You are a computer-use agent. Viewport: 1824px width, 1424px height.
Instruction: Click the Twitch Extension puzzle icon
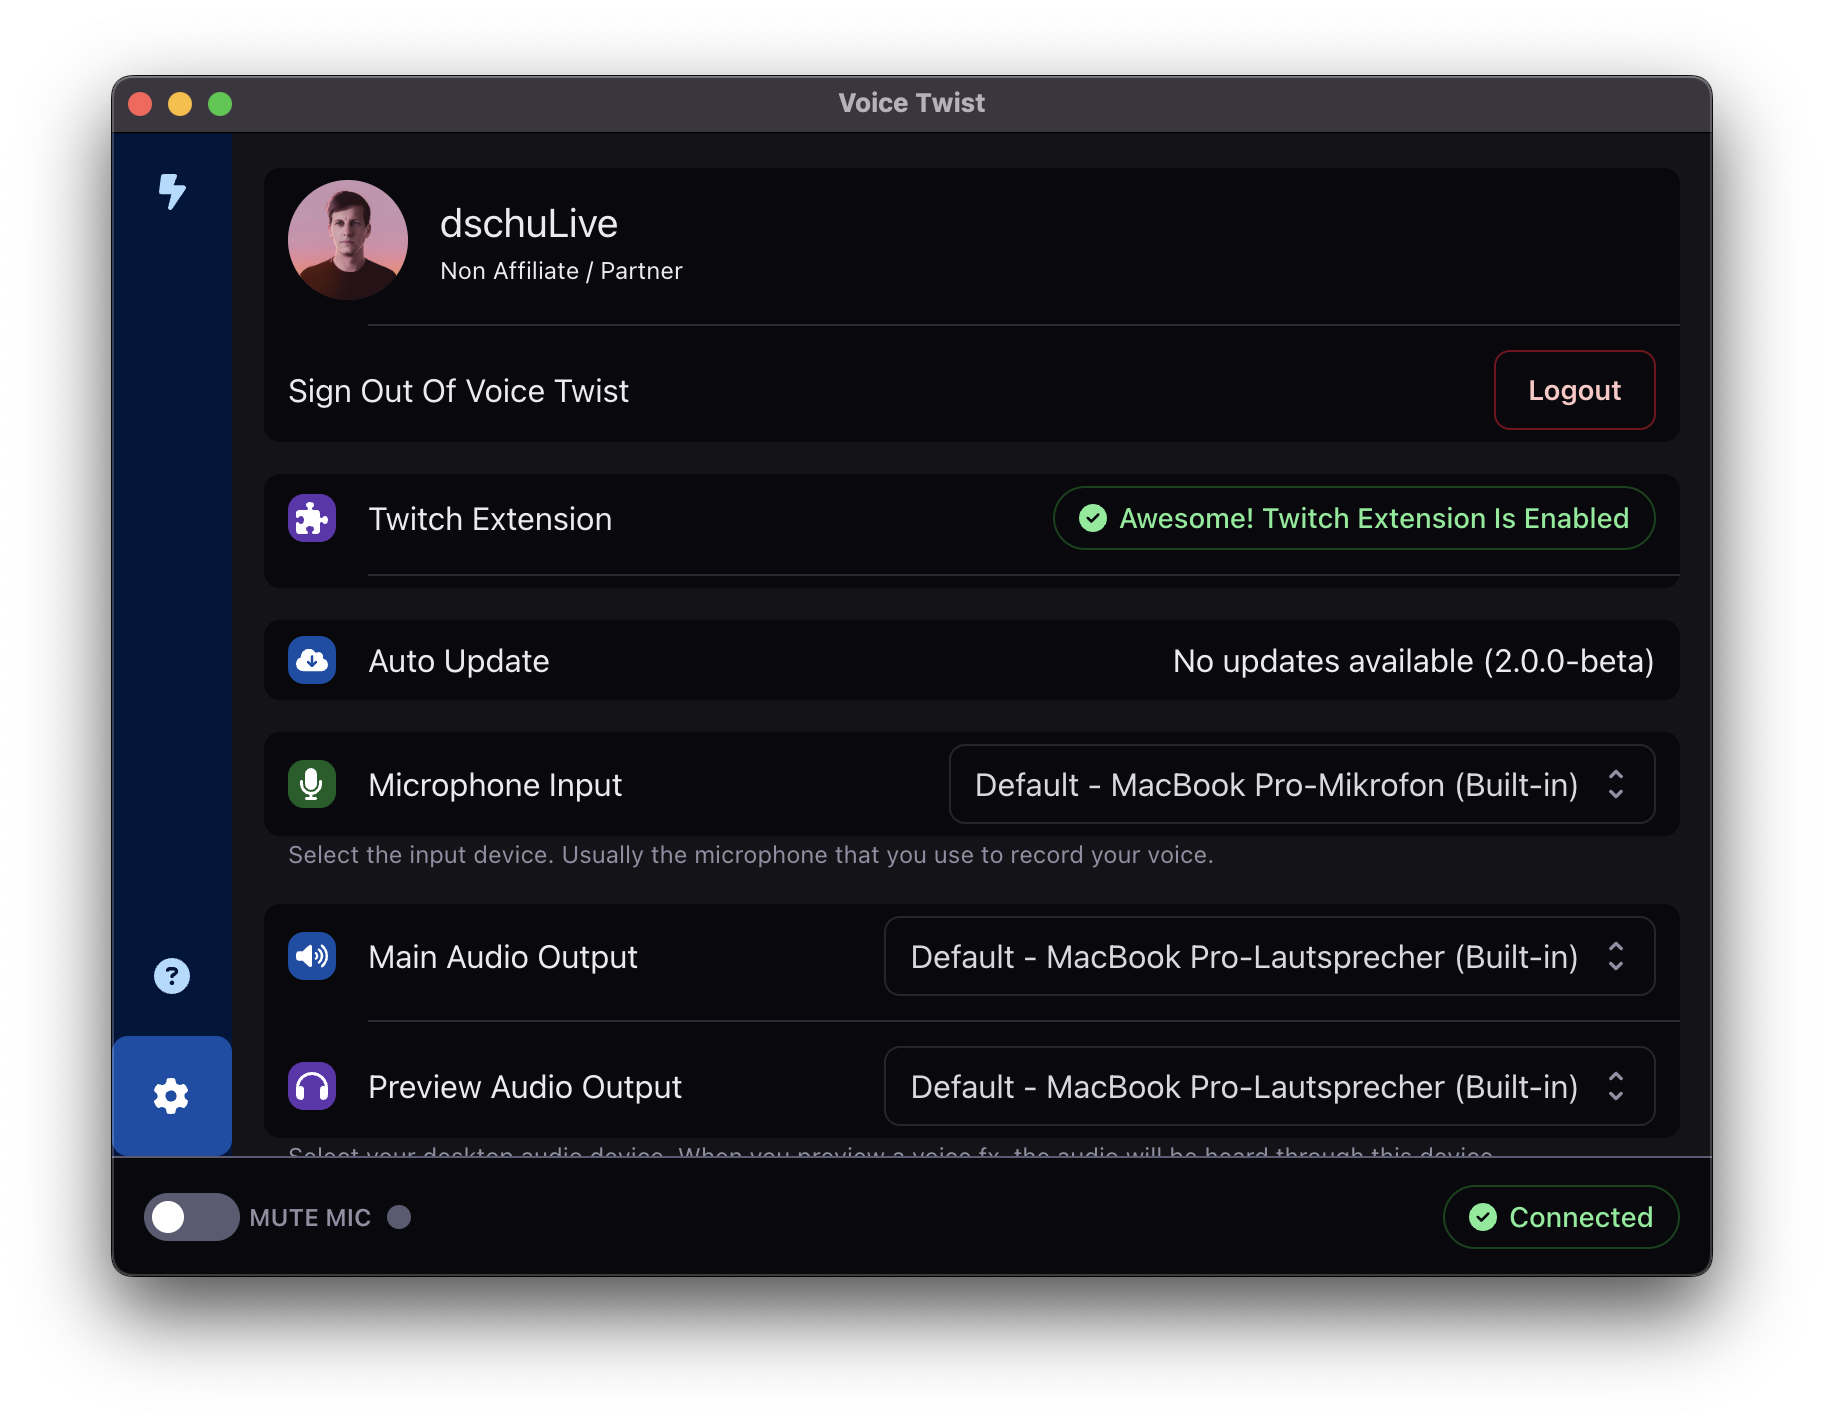(x=312, y=518)
